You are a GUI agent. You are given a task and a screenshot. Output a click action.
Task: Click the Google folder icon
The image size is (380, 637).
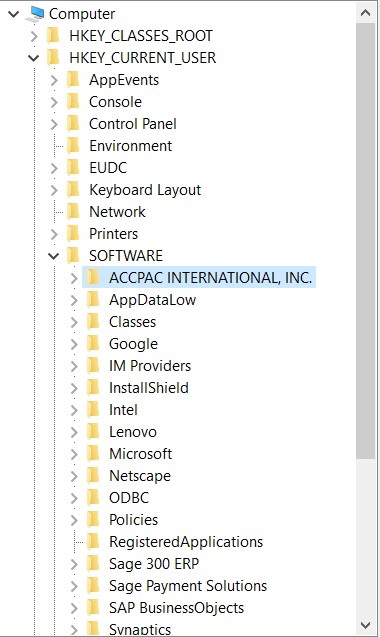(x=93, y=344)
